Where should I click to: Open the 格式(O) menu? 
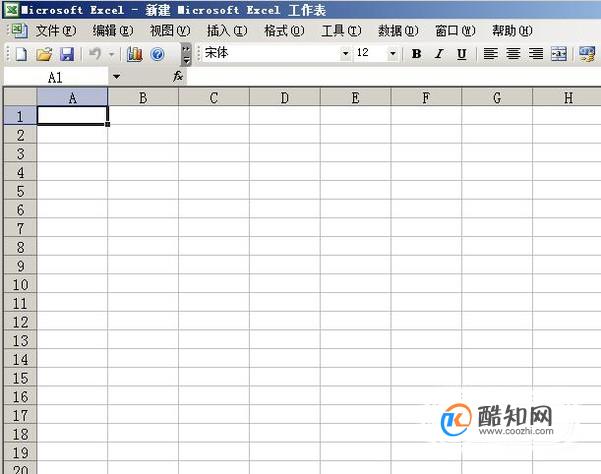[284, 31]
